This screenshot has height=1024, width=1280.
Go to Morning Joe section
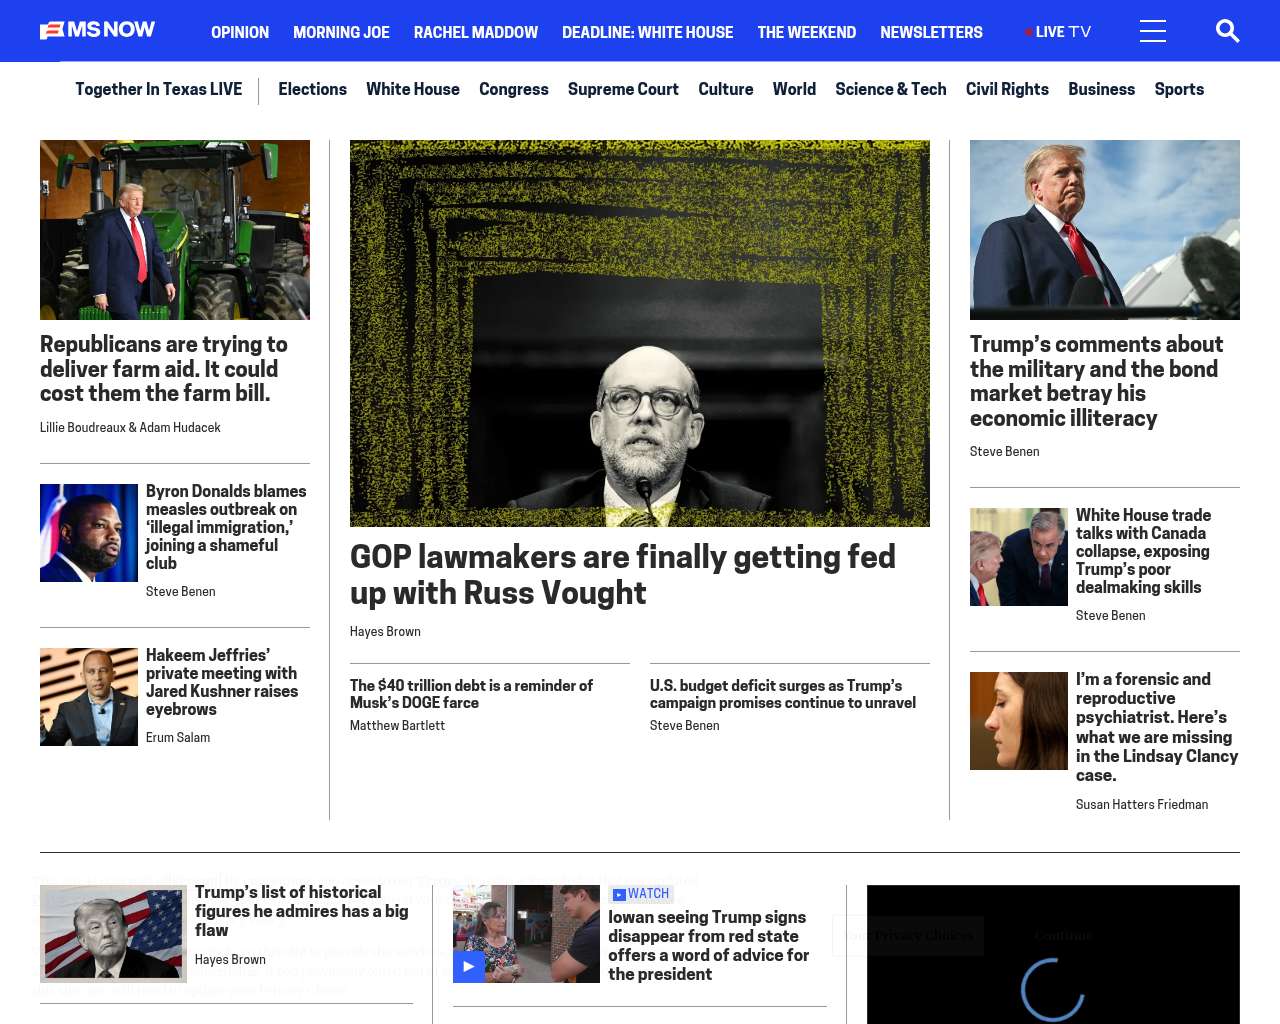(341, 32)
